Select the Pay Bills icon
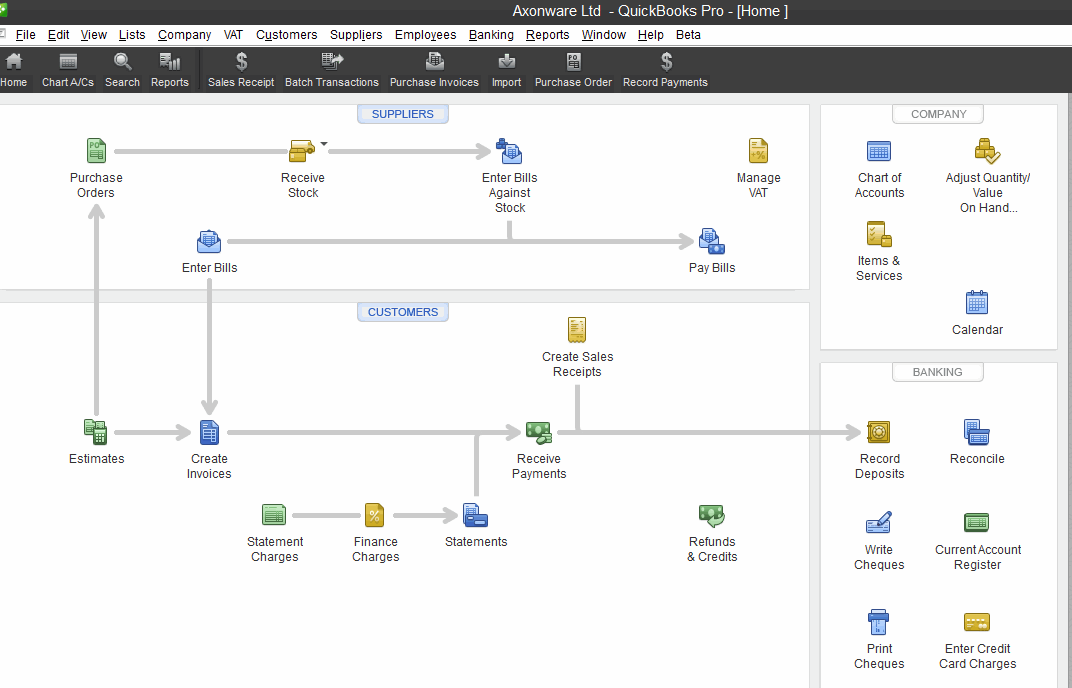 coord(712,241)
